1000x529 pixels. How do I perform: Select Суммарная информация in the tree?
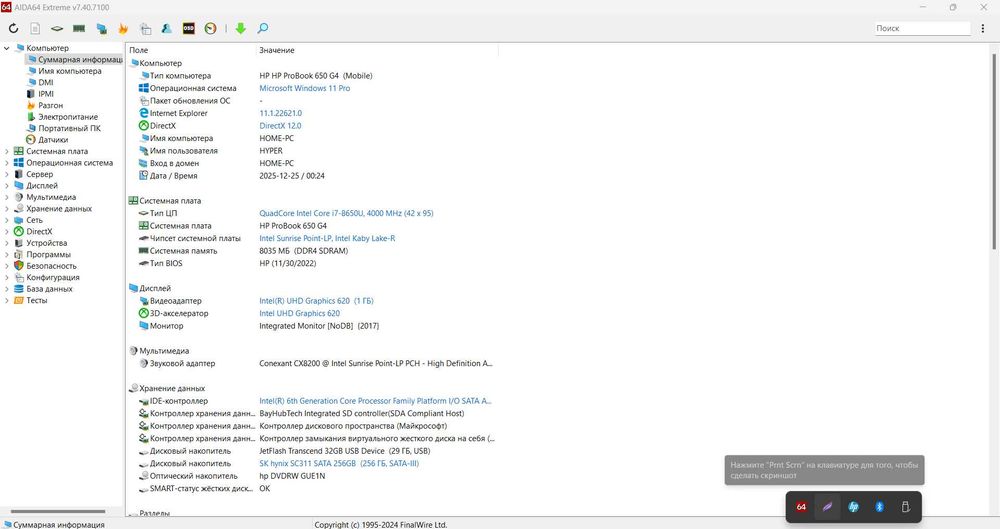[x=75, y=59]
